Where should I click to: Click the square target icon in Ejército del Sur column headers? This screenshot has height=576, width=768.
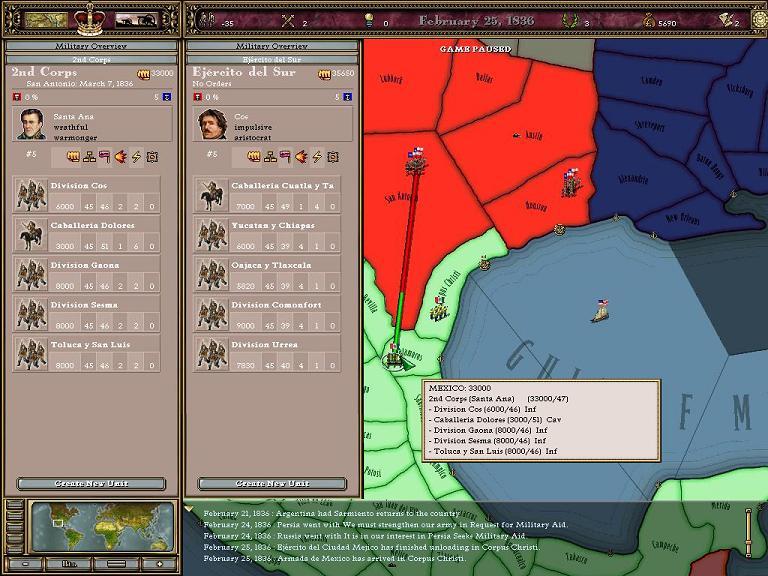click(x=333, y=157)
